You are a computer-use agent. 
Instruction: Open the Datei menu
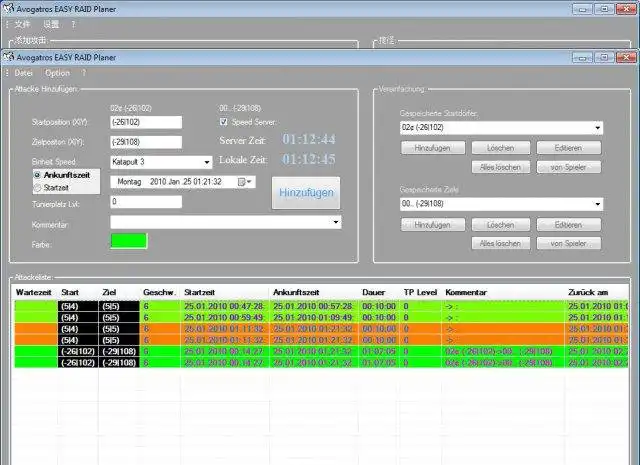coord(24,73)
